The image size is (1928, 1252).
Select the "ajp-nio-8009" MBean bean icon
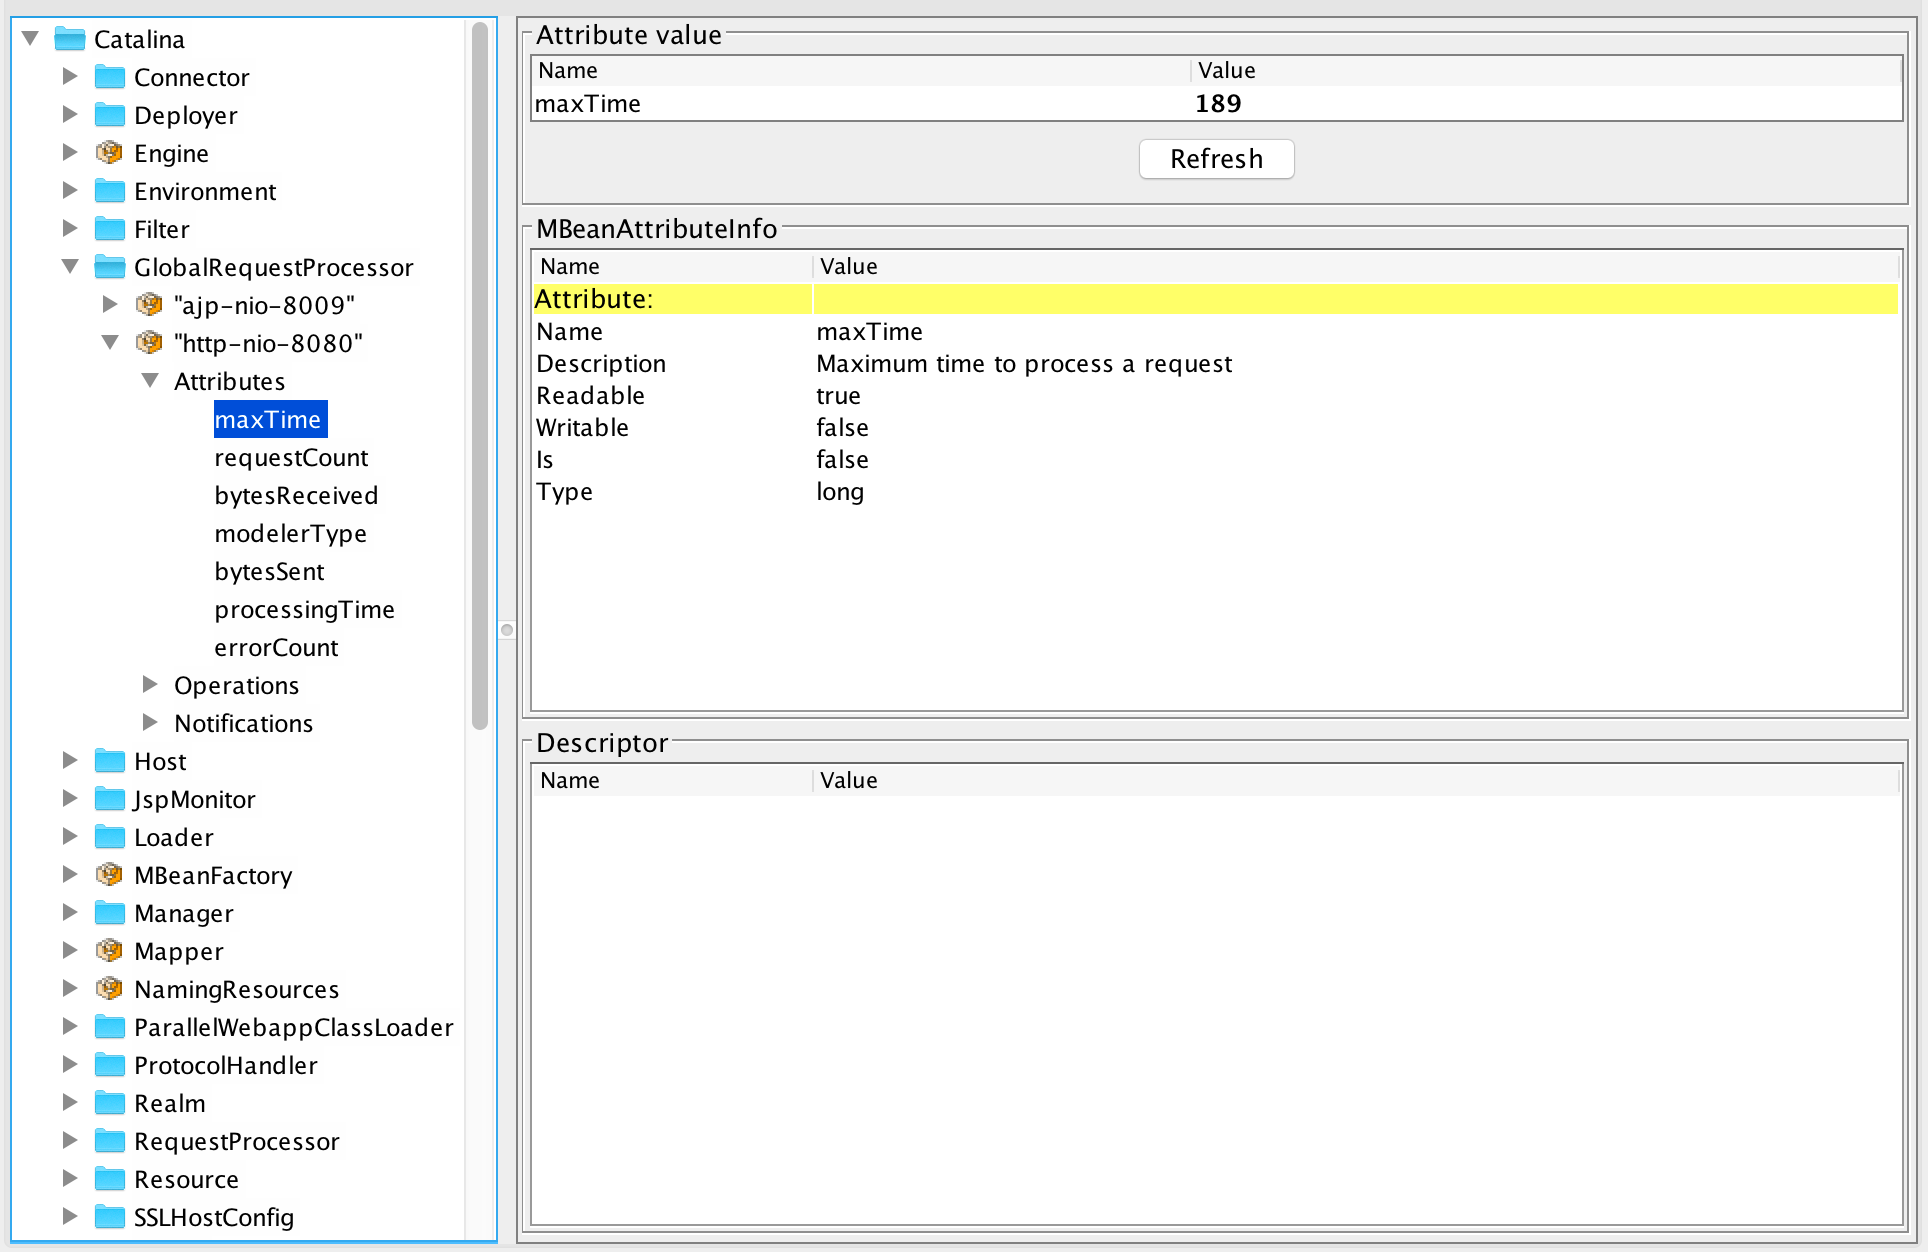148,305
